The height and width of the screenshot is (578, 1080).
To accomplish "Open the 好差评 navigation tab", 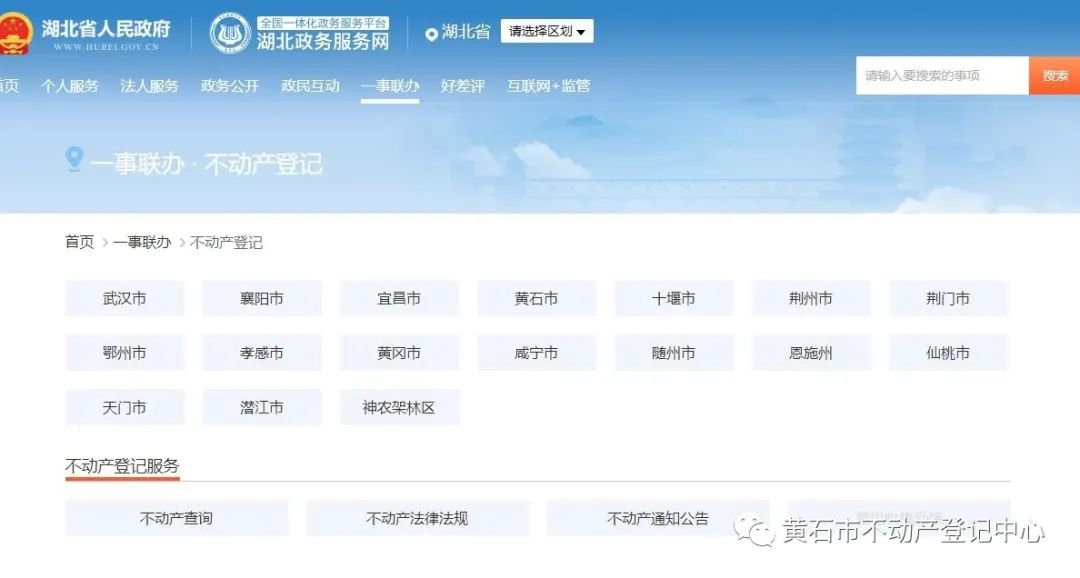I will click(462, 86).
